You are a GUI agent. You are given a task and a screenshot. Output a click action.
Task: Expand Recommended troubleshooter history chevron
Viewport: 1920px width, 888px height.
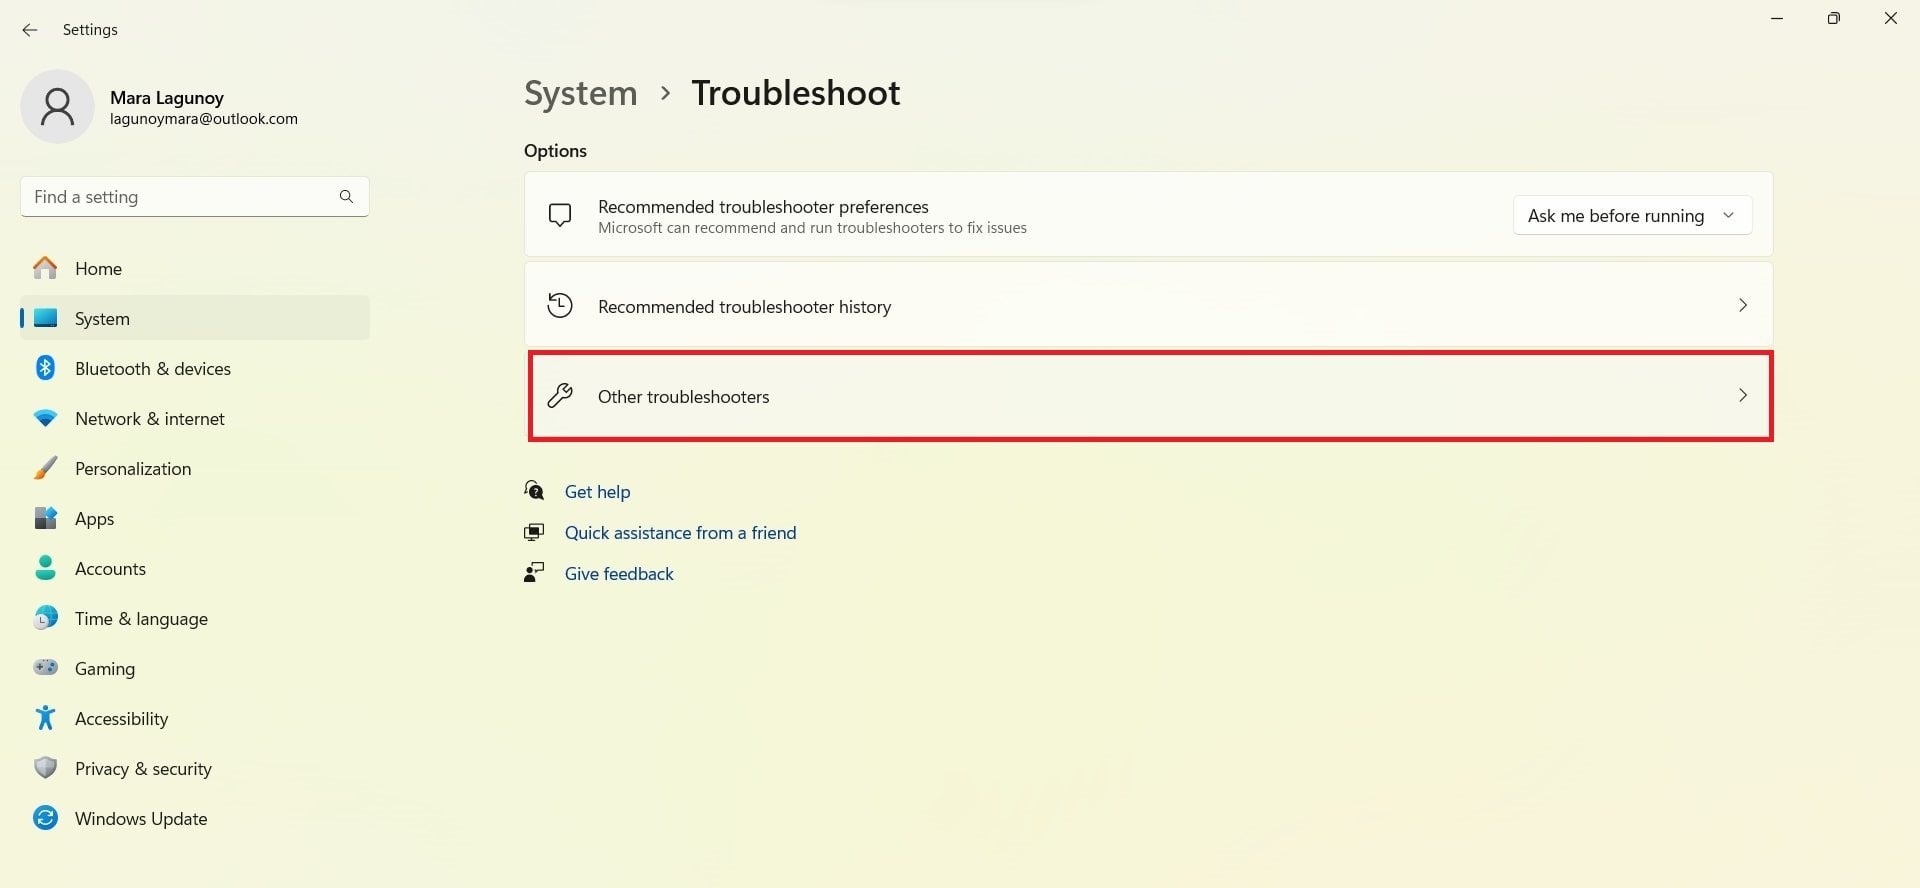(1743, 305)
